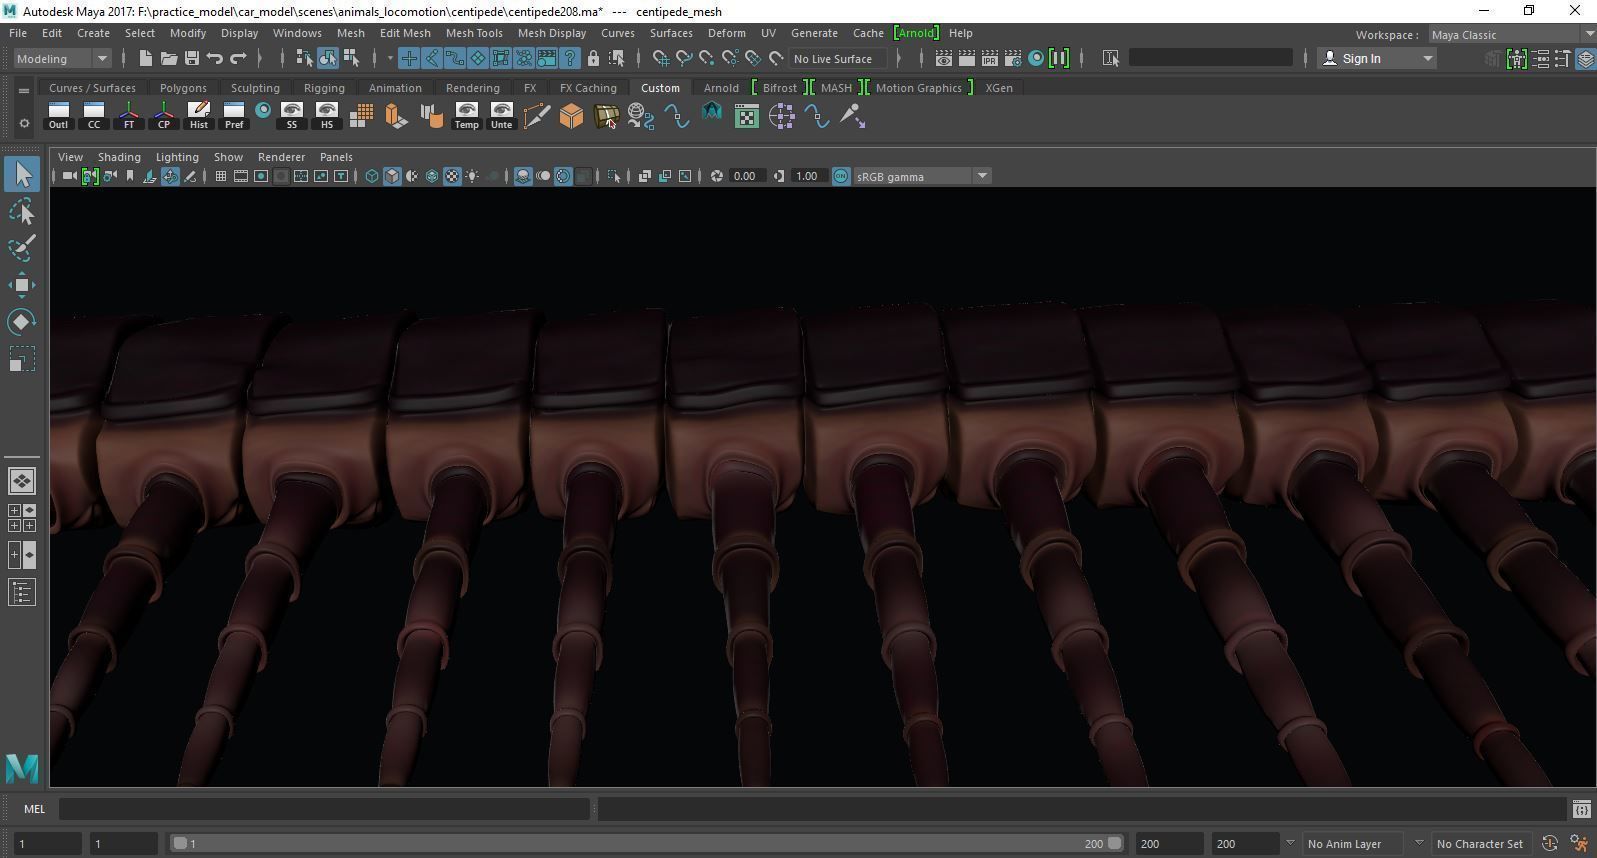
Task: Open Preferences with Pref shelf button
Action: click(x=234, y=116)
